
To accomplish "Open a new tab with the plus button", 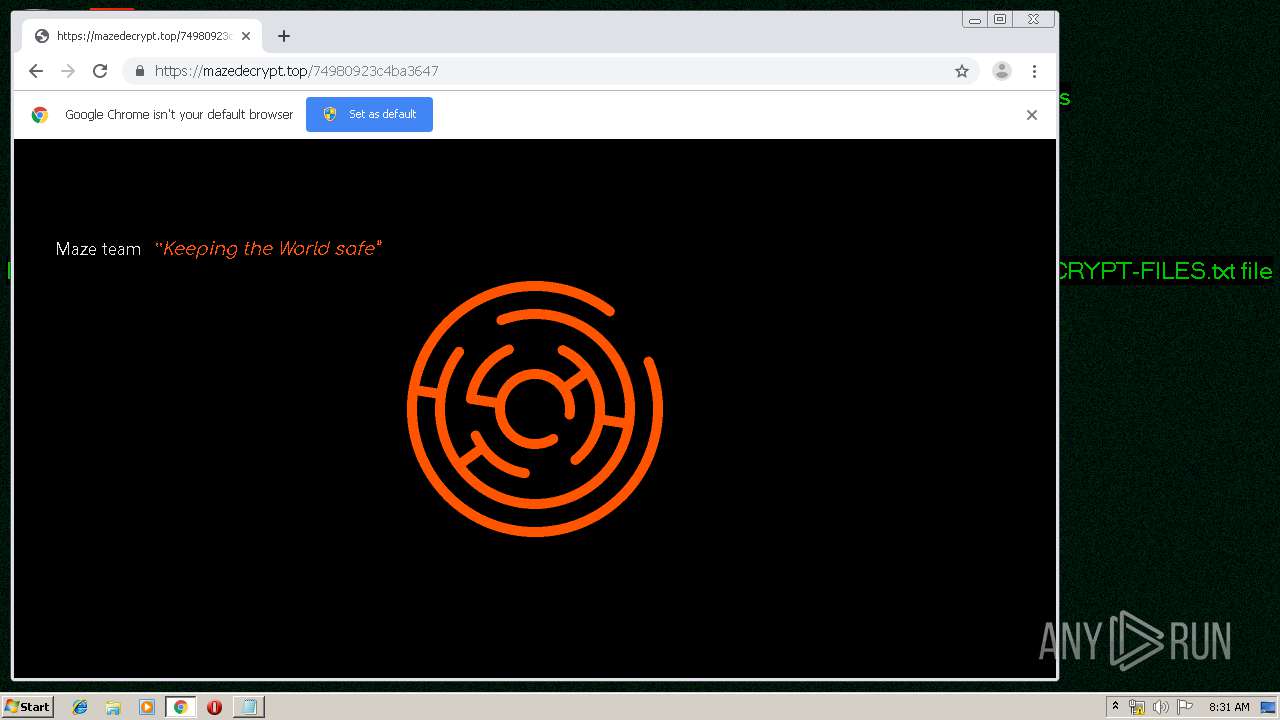I will tap(284, 36).
